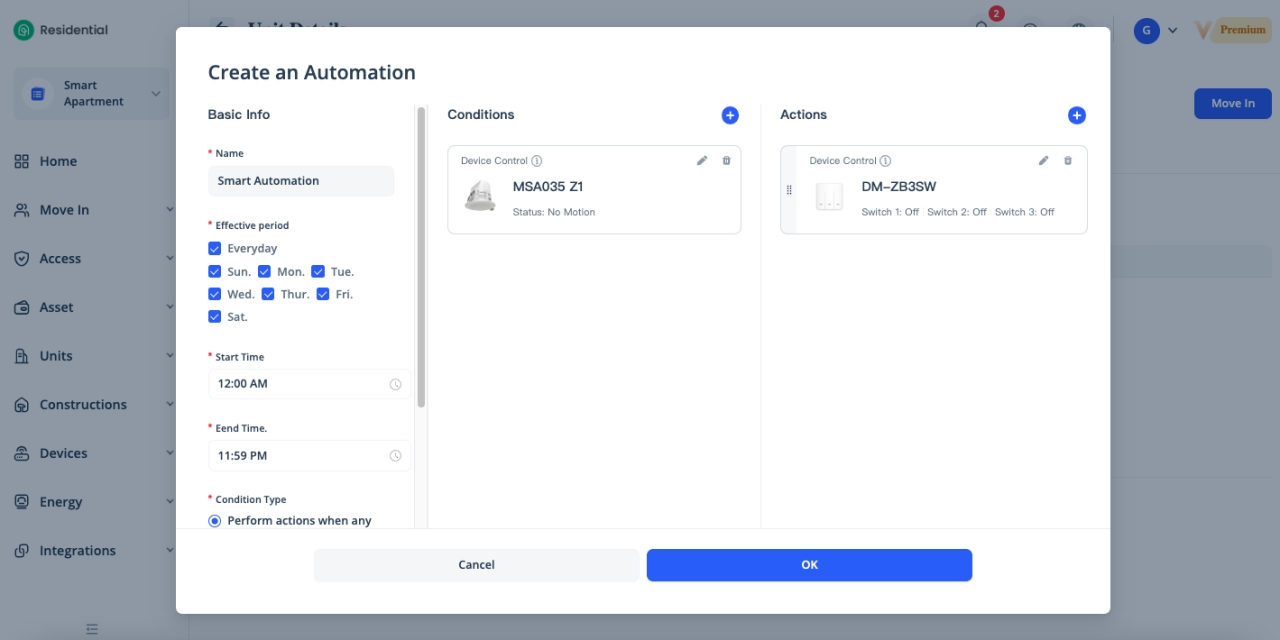The height and width of the screenshot is (640, 1280).
Task: Open the Start Time picker
Action: point(309,384)
